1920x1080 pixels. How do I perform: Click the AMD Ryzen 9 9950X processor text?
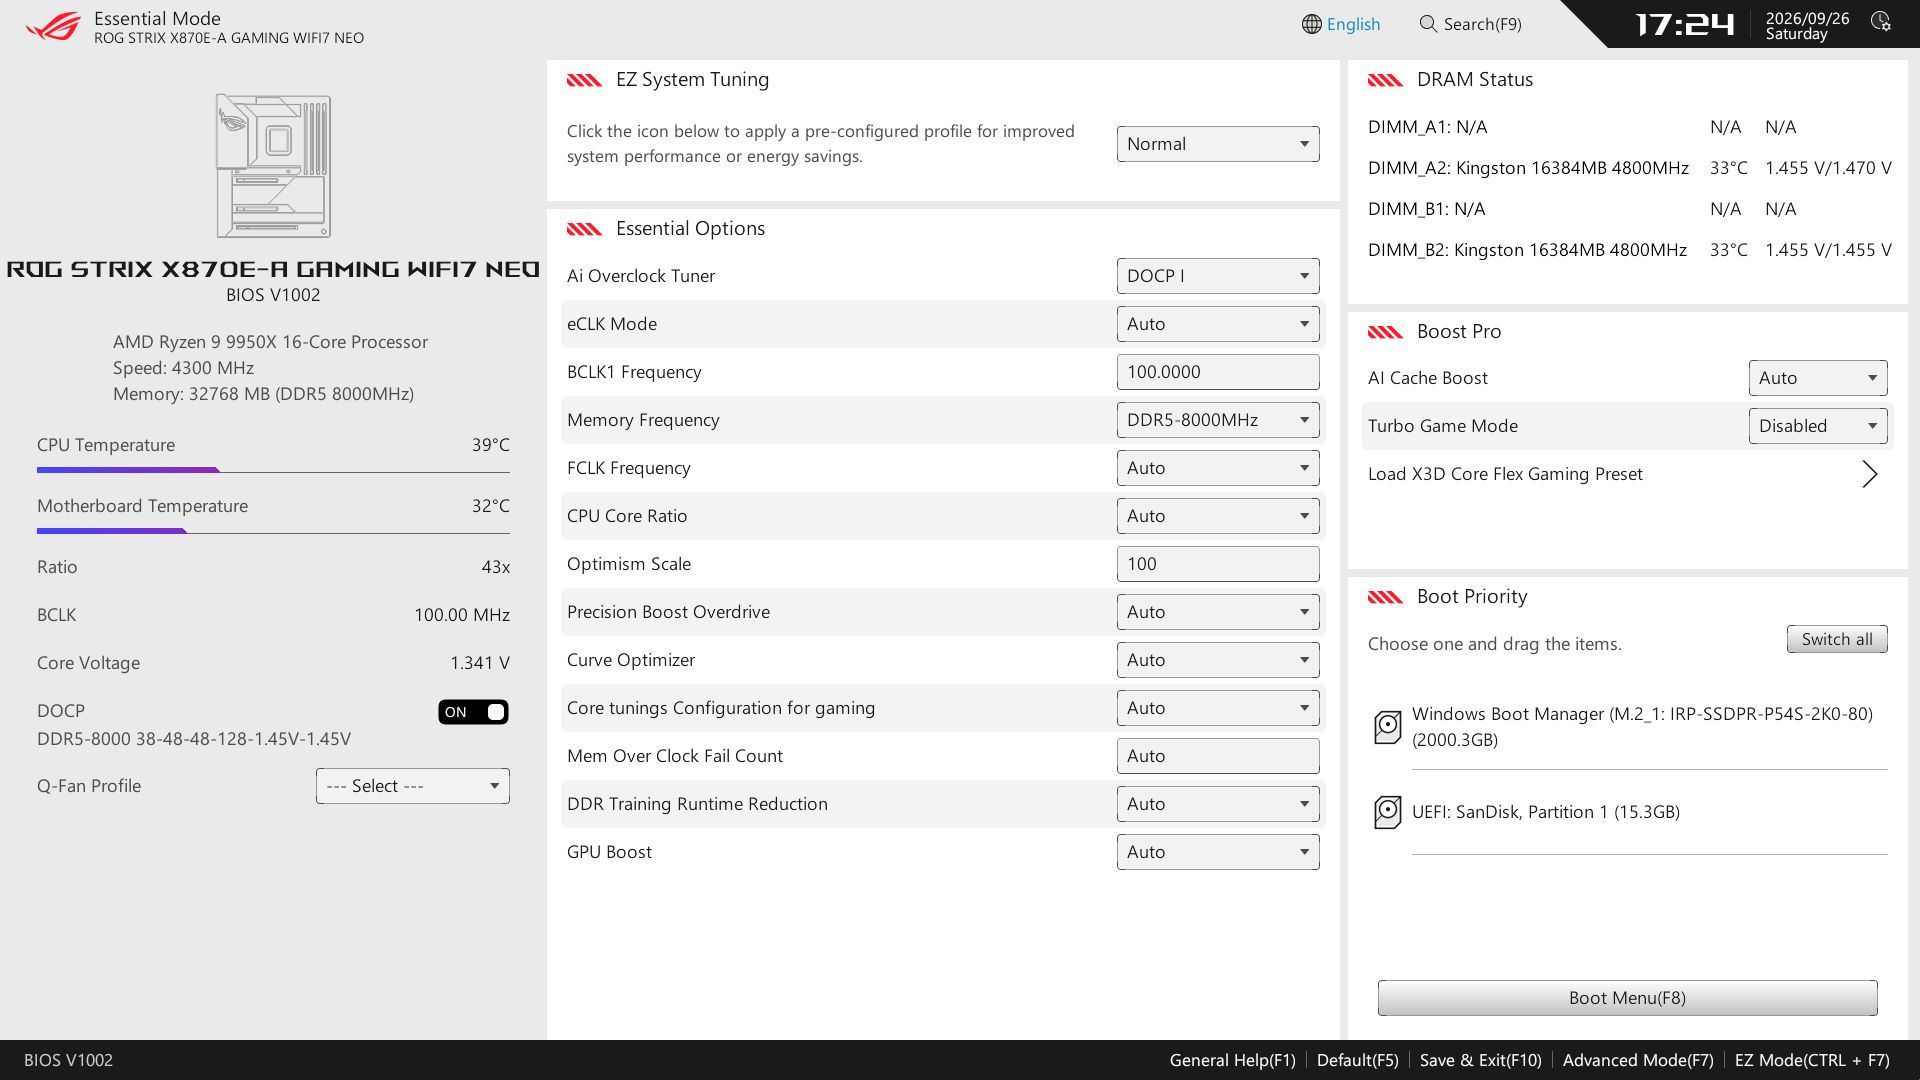[x=270, y=342]
